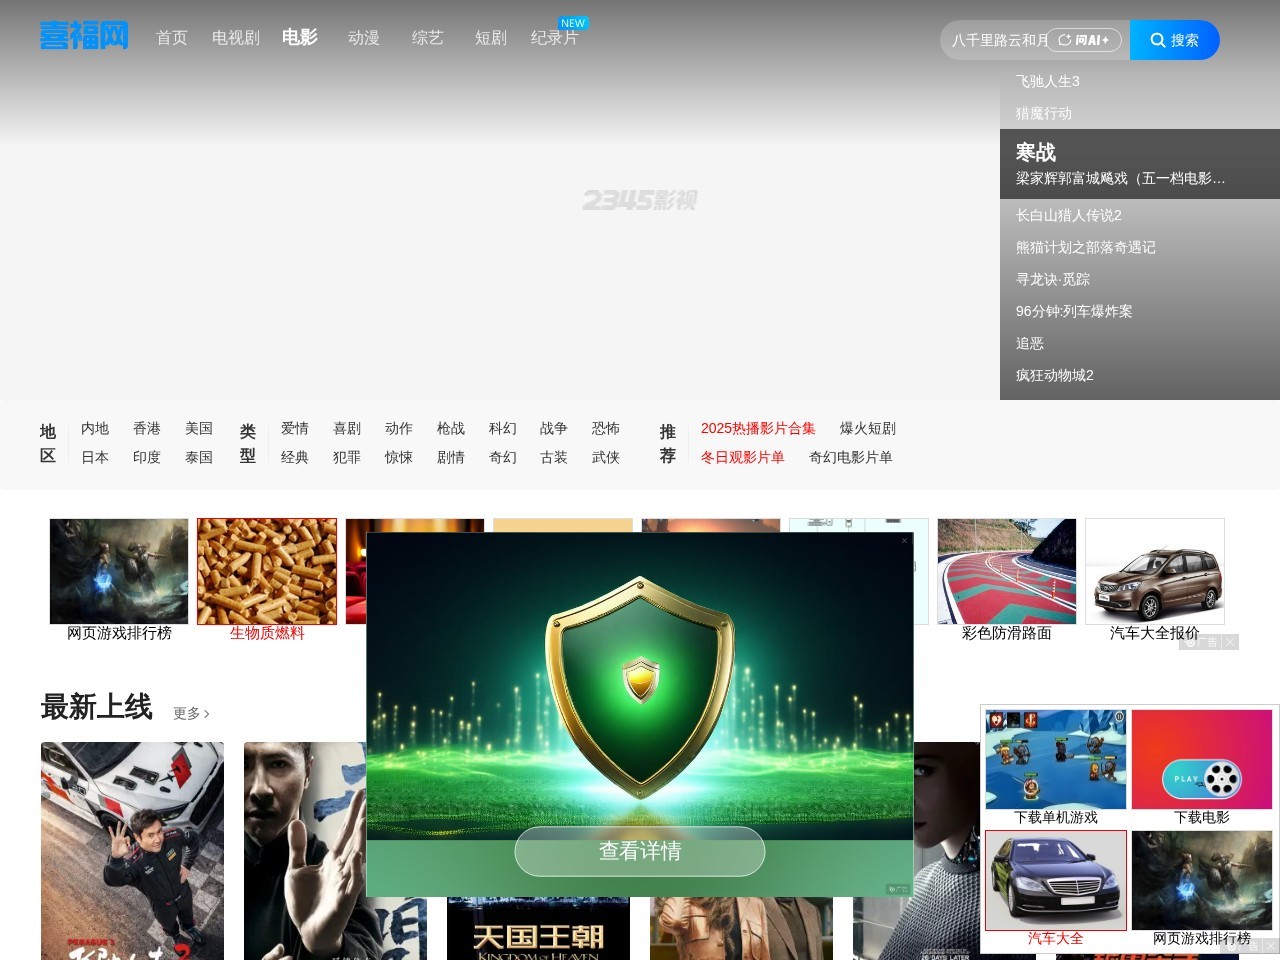Filter movies by genre 战争
Image resolution: width=1280 pixels, height=960 pixels.
pyautogui.click(x=554, y=428)
